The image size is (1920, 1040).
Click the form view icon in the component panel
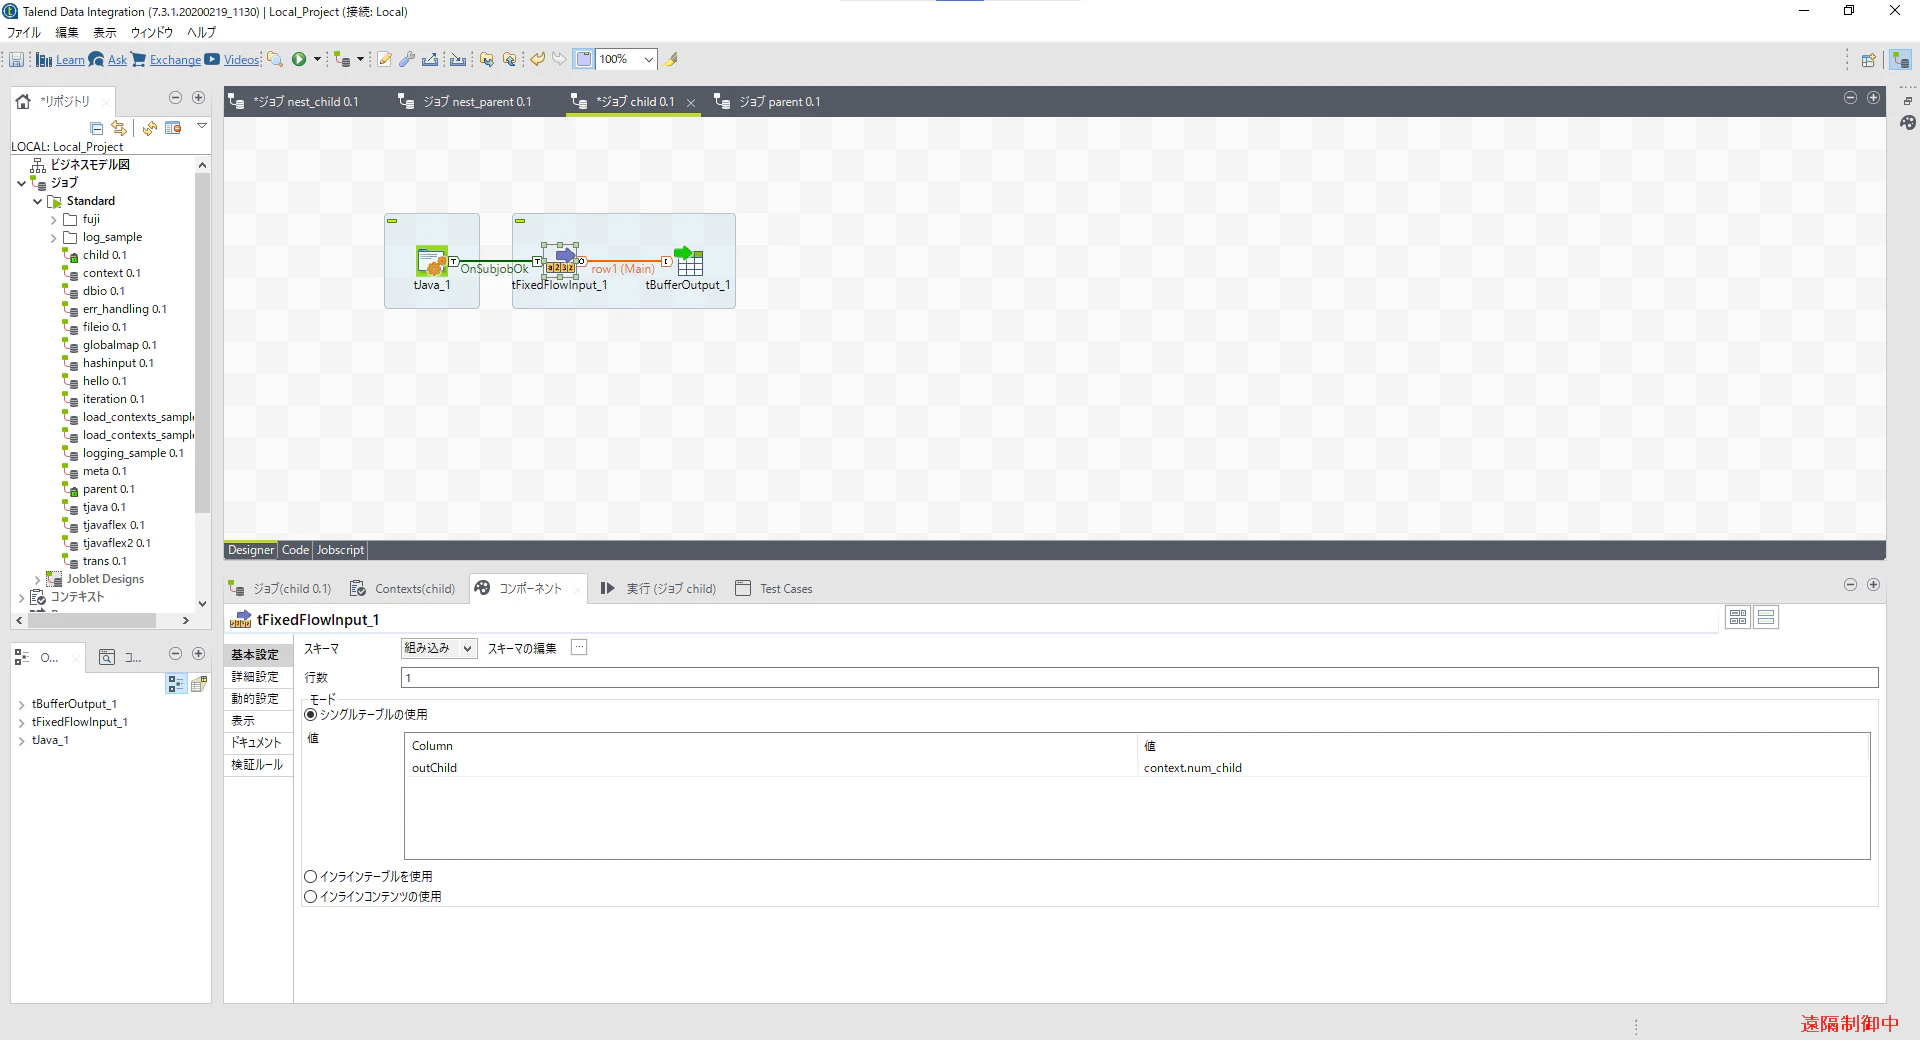[1766, 618]
